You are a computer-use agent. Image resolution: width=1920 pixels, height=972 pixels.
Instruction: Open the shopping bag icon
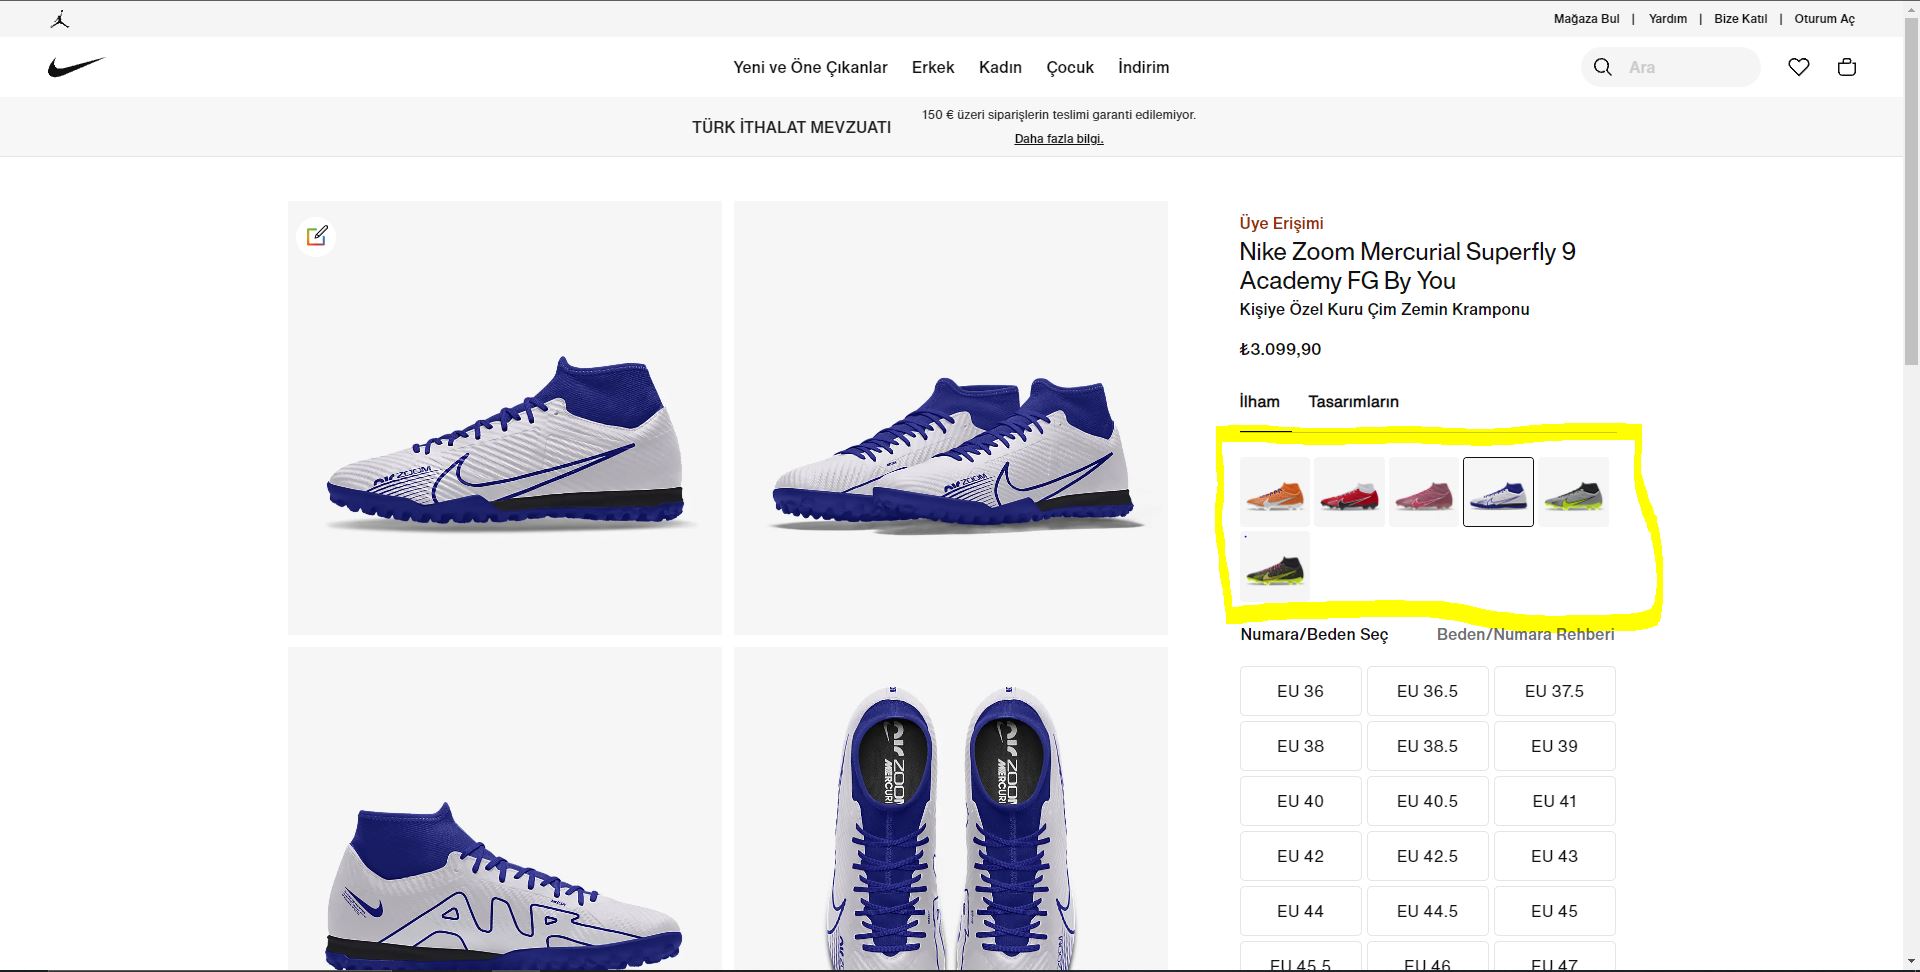point(1847,67)
